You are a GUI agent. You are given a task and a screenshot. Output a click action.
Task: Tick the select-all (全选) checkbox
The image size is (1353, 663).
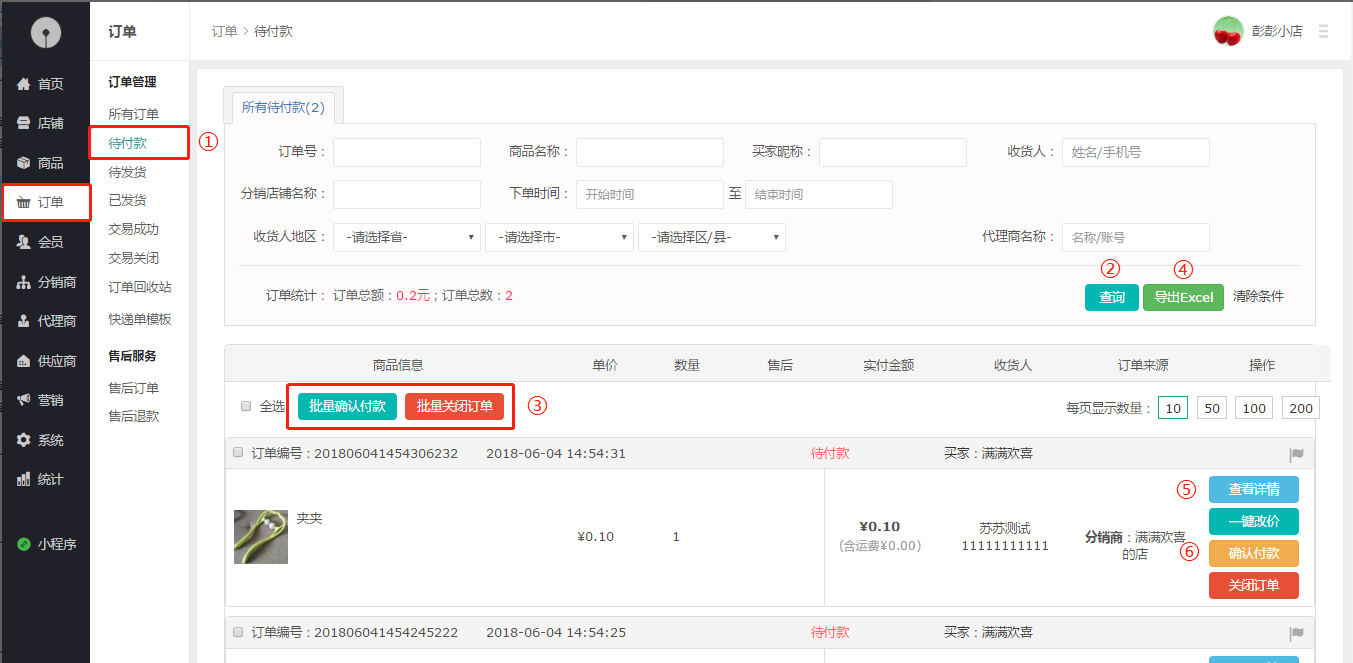coord(246,406)
